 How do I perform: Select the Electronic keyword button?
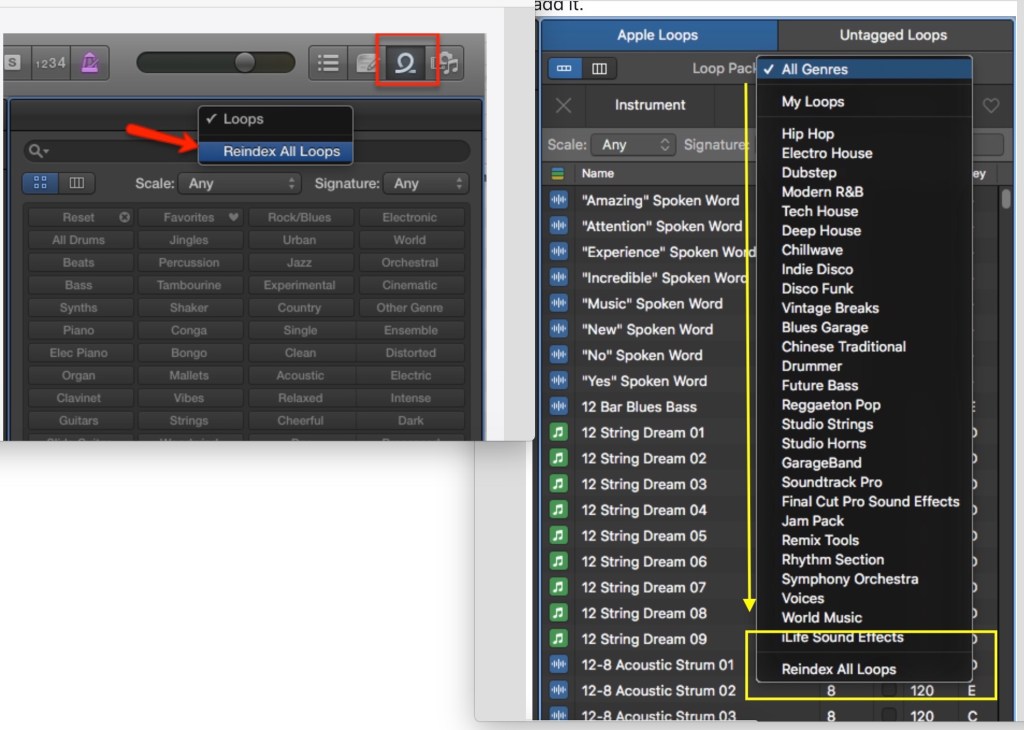tap(410, 217)
